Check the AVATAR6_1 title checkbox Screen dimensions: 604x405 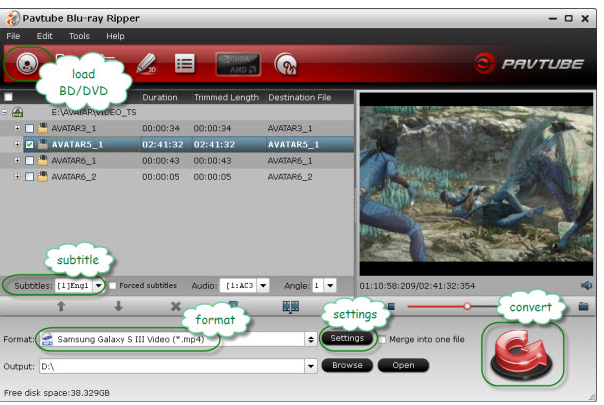click(29, 160)
